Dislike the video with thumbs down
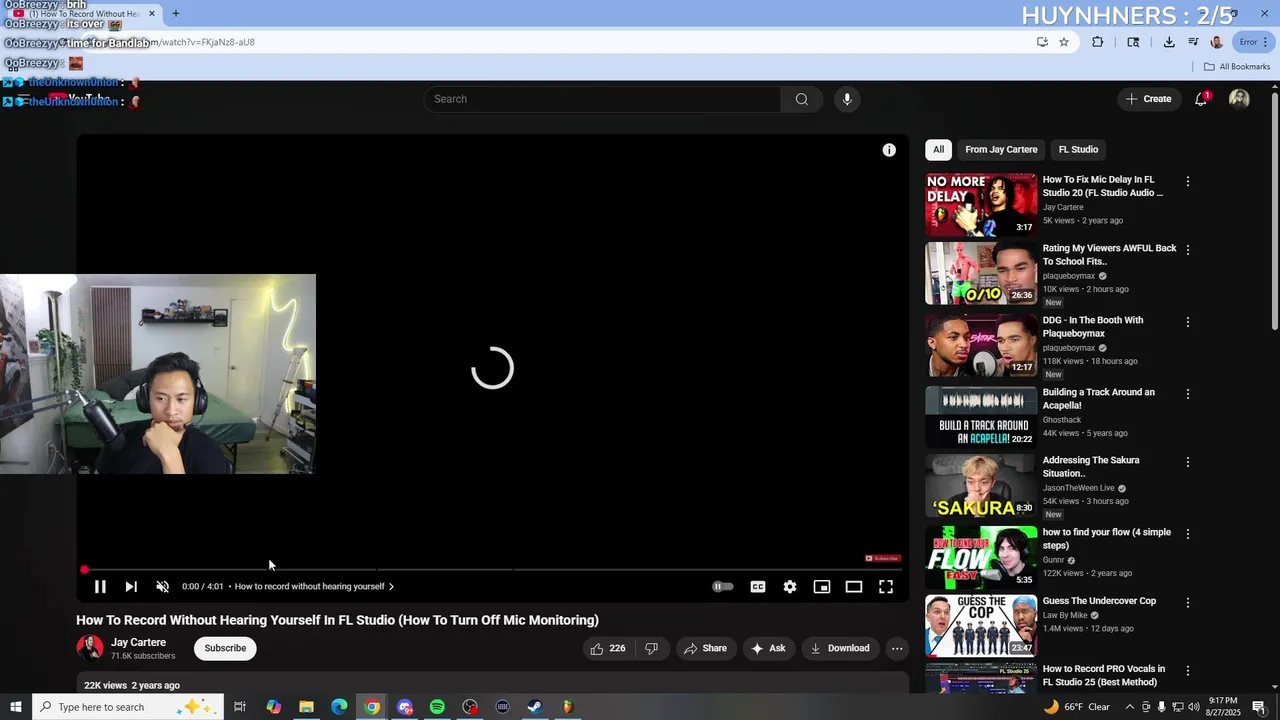This screenshot has height=720, width=1280. click(x=651, y=648)
